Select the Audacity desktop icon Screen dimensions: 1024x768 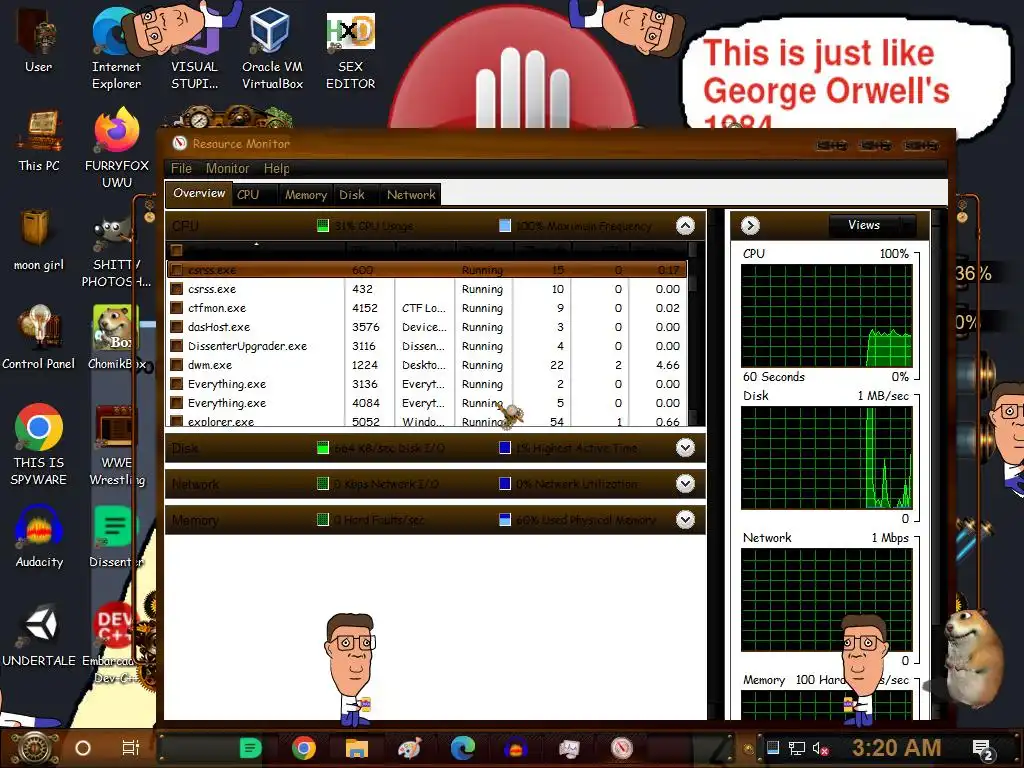point(39,537)
